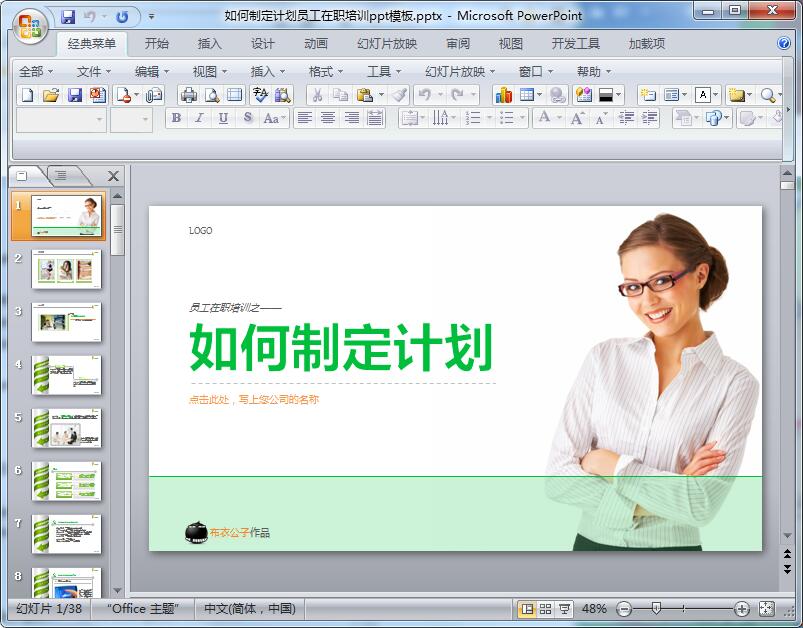
Task: Toggle text Shadow formatting
Action: (248, 118)
